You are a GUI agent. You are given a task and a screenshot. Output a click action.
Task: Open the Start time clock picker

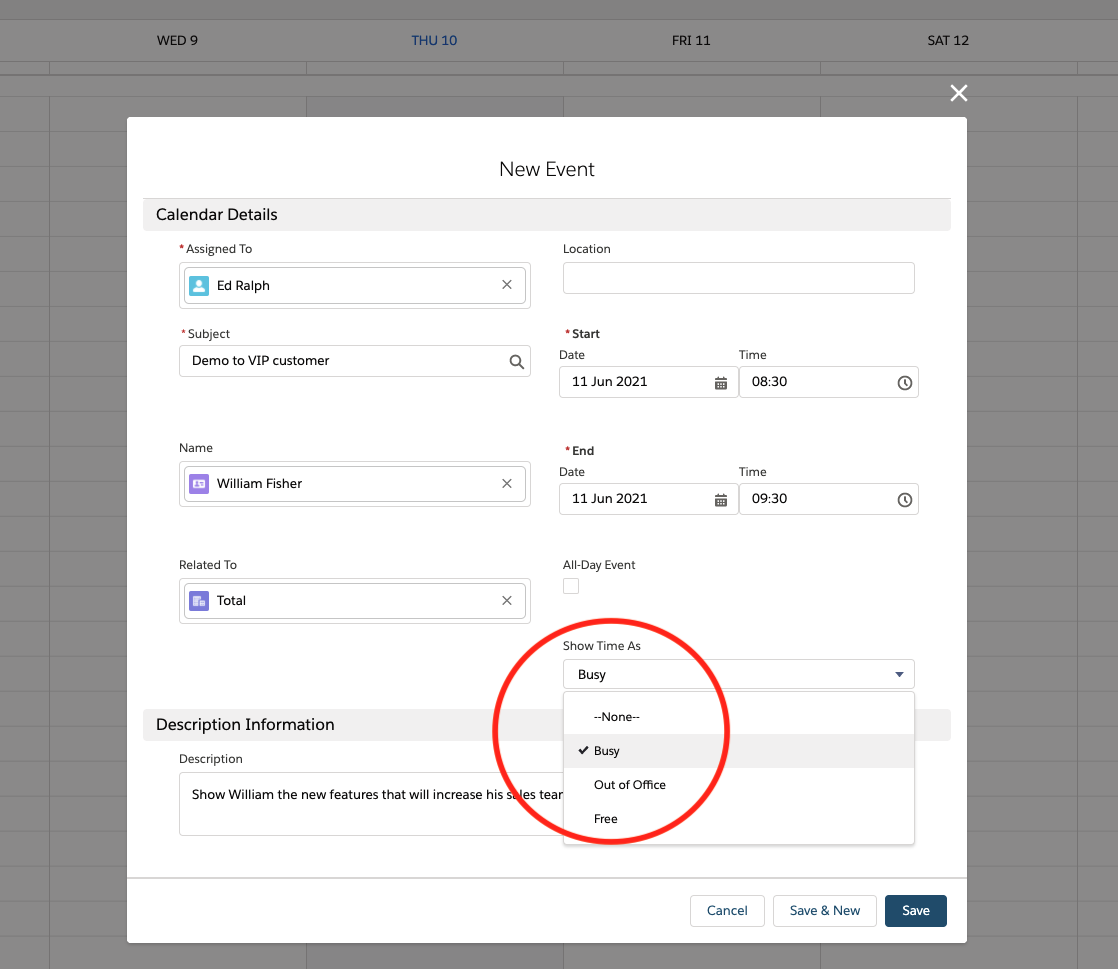pos(904,383)
